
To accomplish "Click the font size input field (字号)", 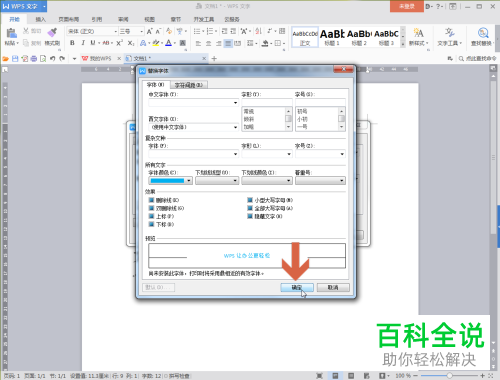I will (x=320, y=103).
